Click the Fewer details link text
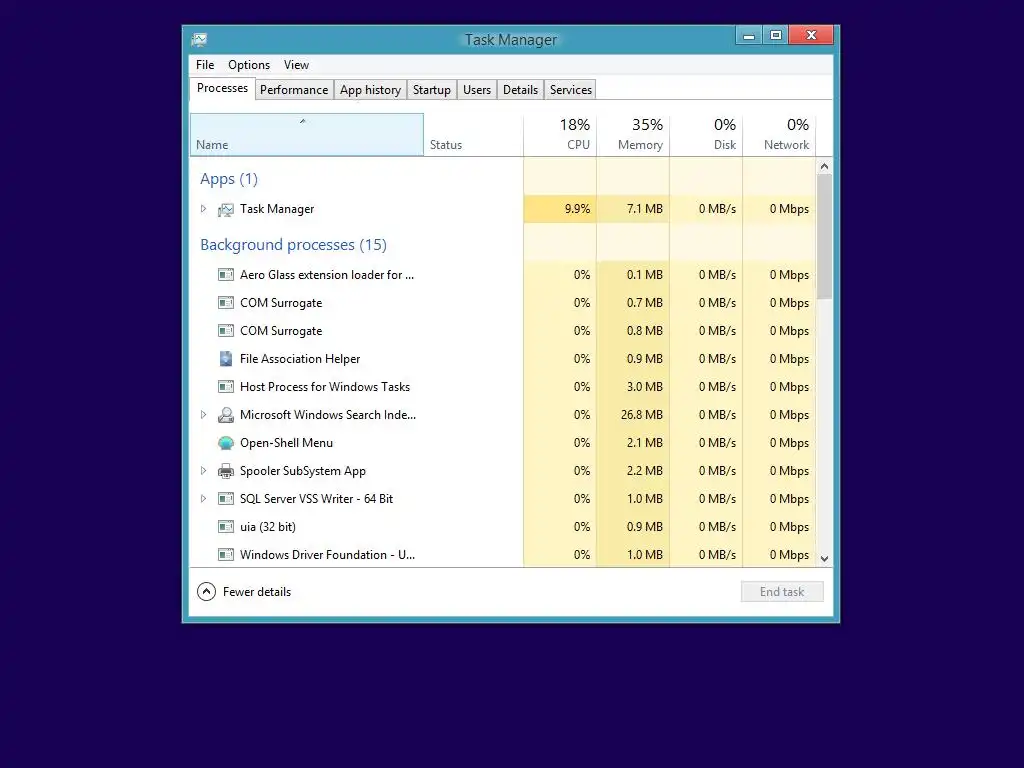This screenshot has width=1024, height=768. [x=257, y=592]
